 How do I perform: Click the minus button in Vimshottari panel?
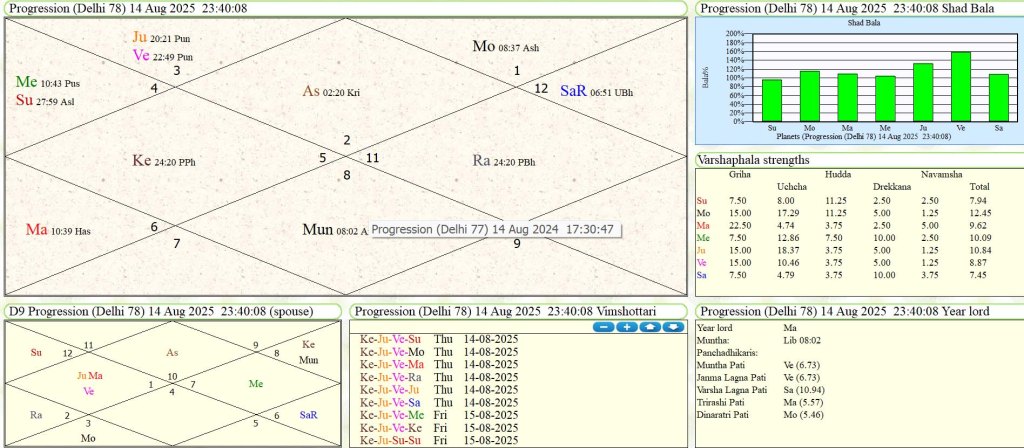click(x=603, y=327)
